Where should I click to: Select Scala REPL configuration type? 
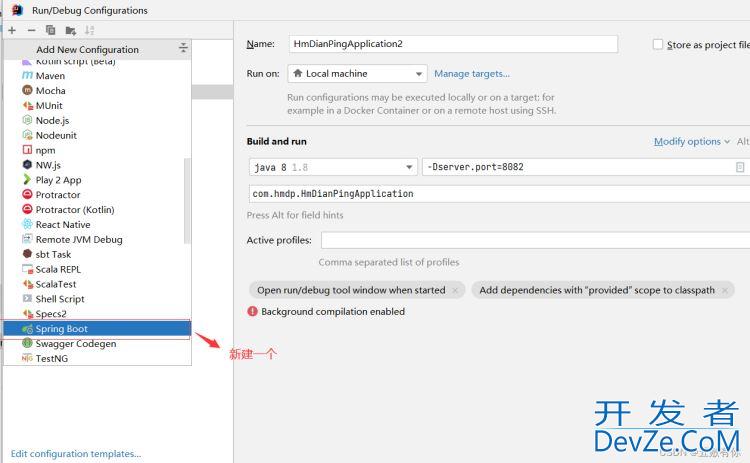(97, 269)
